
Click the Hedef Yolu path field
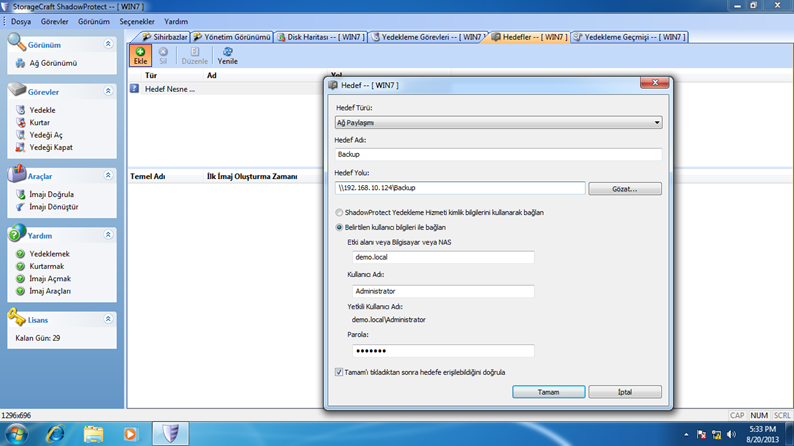(460, 188)
